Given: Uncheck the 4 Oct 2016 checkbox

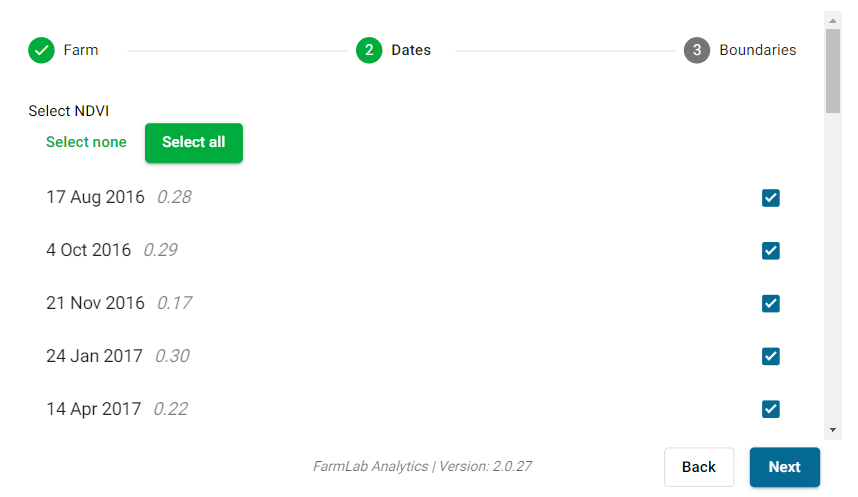Looking at the screenshot, I should coord(771,250).
